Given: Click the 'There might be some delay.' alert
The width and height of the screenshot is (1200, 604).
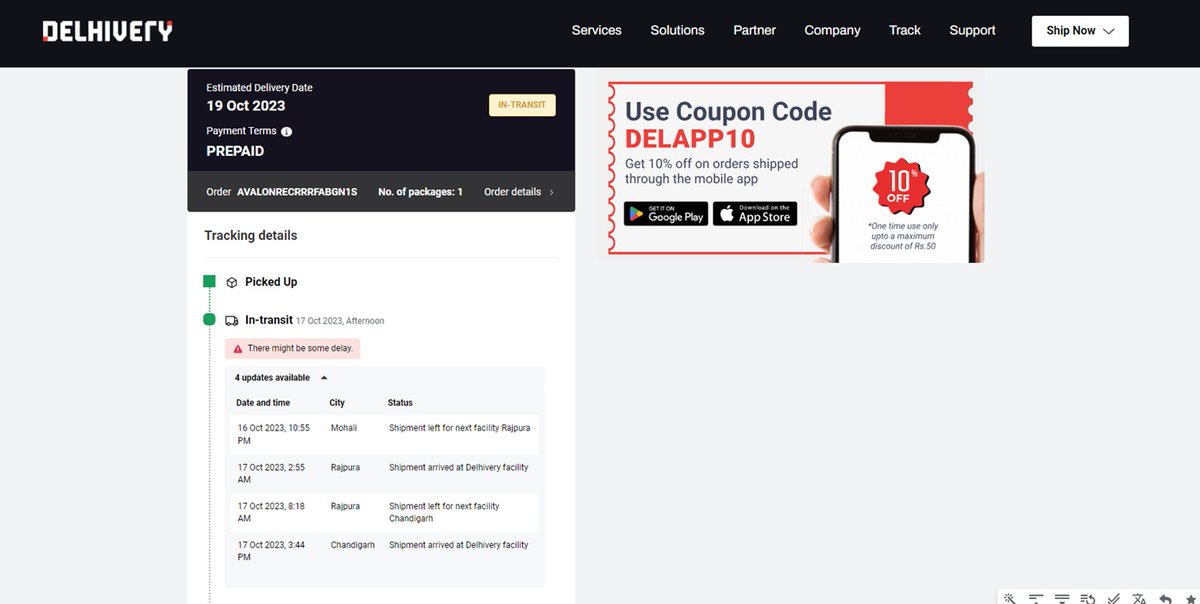Looking at the screenshot, I should point(292,349).
